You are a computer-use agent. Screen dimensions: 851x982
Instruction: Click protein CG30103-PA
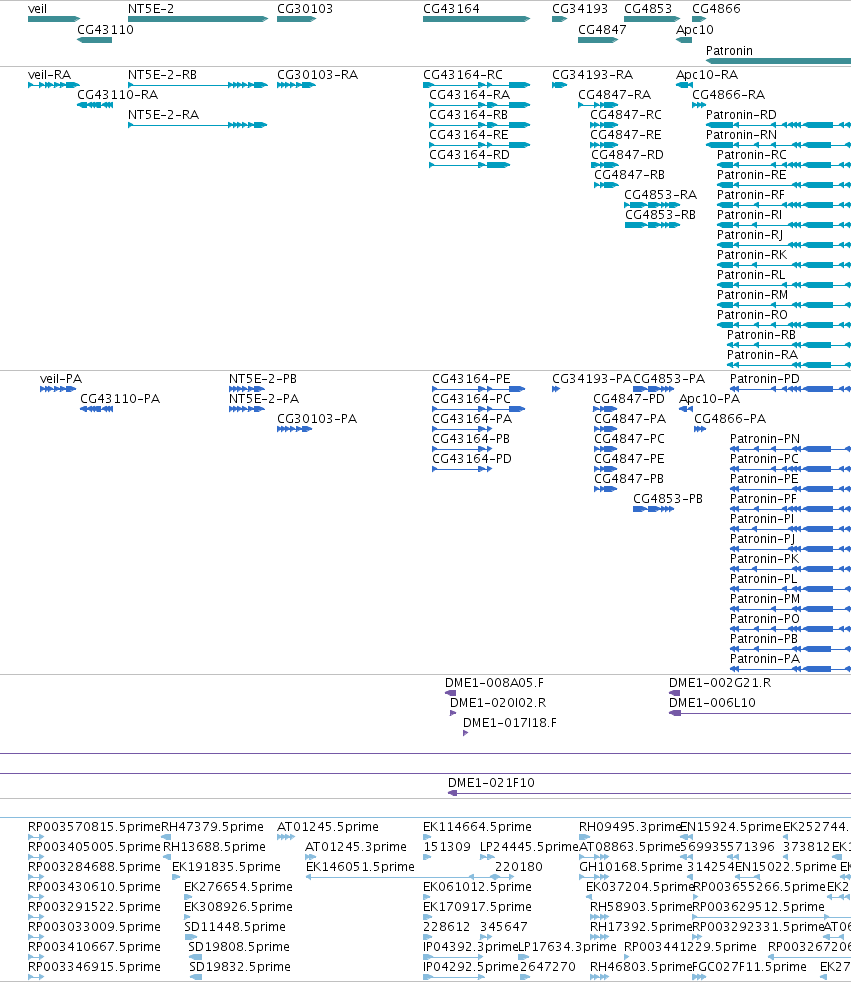pyautogui.click(x=317, y=419)
